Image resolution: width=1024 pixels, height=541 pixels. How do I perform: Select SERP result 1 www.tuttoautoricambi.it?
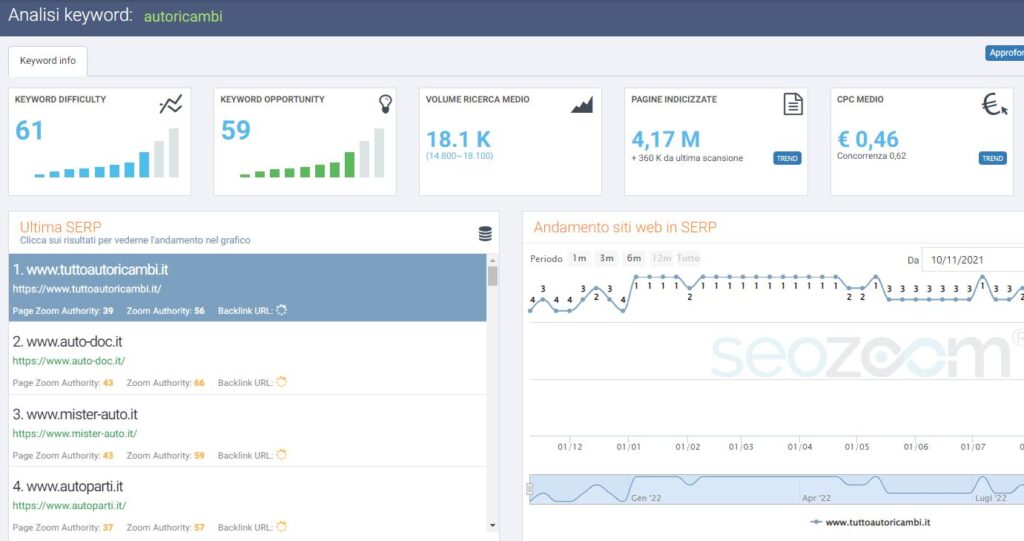pyautogui.click(x=248, y=287)
